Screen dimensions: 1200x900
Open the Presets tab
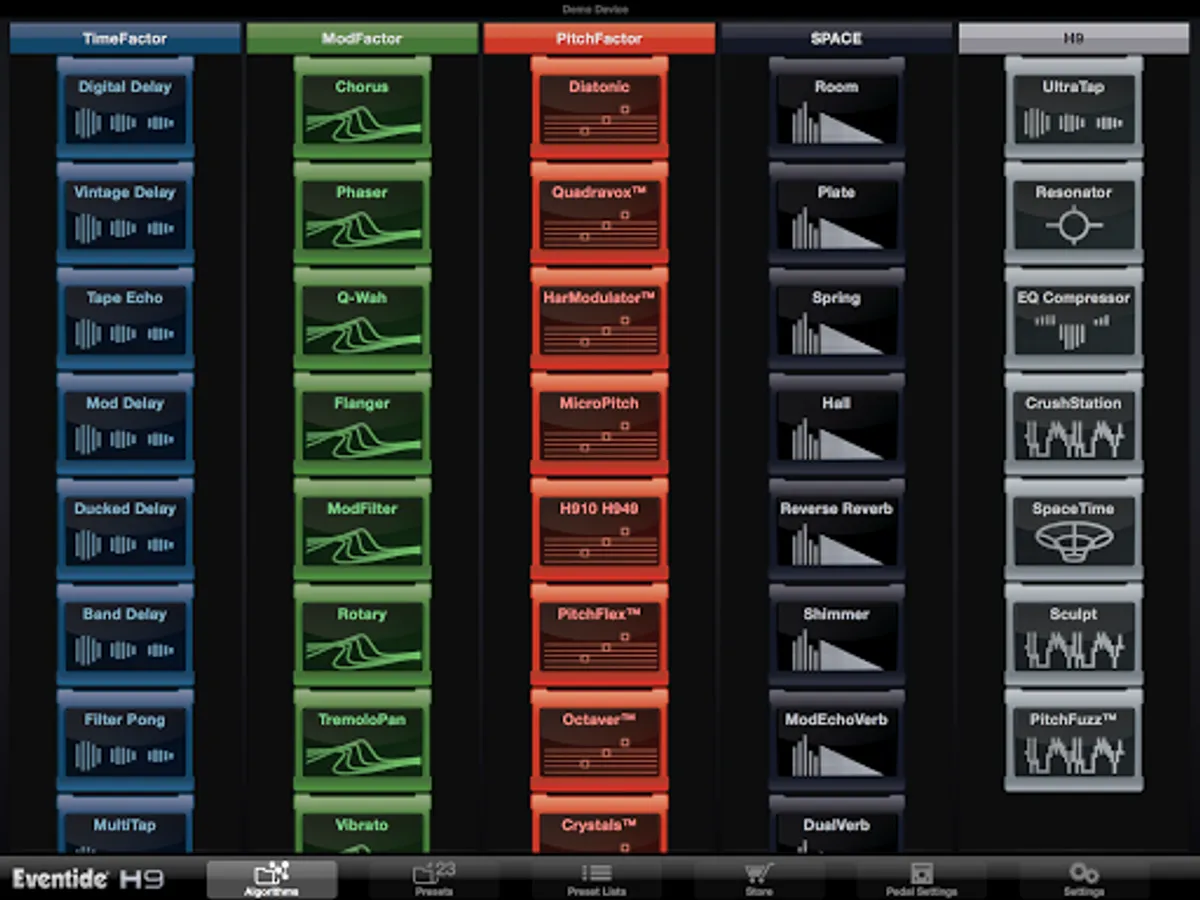point(433,878)
